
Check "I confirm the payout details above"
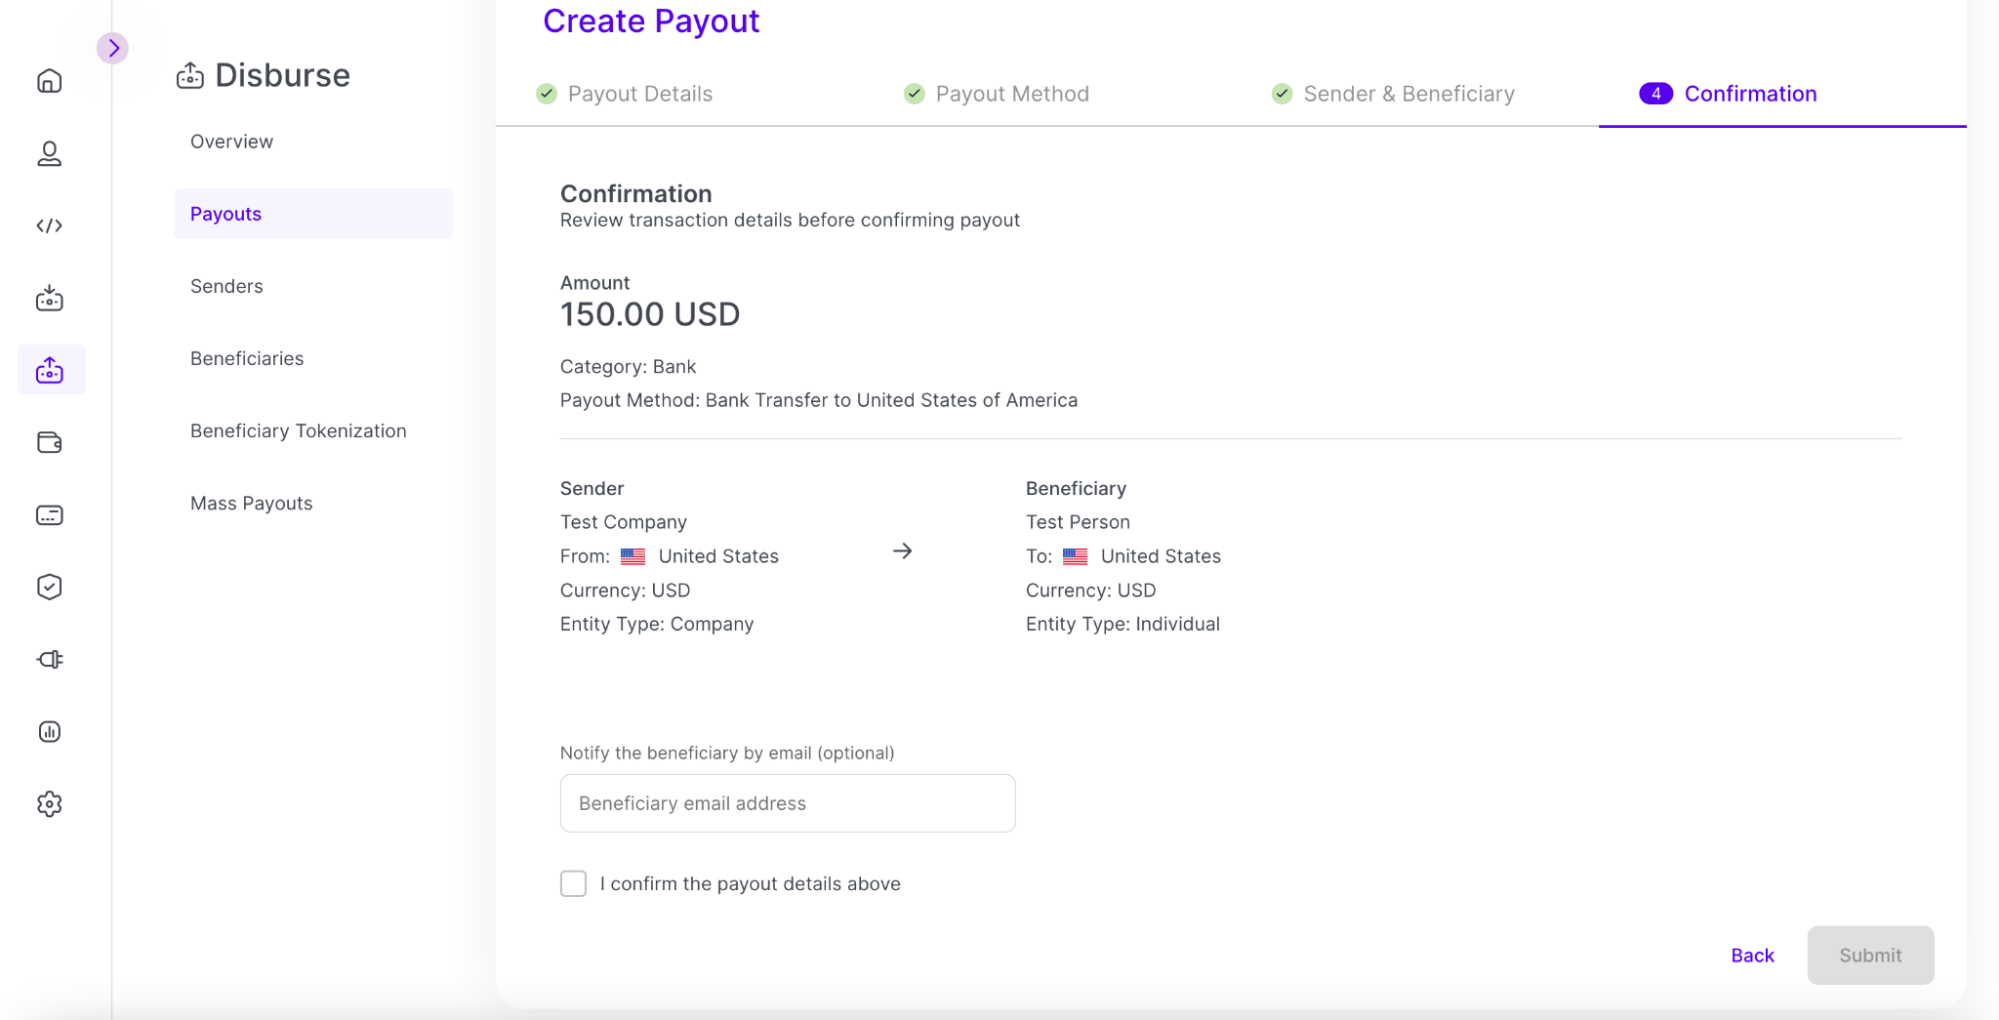[573, 884]
